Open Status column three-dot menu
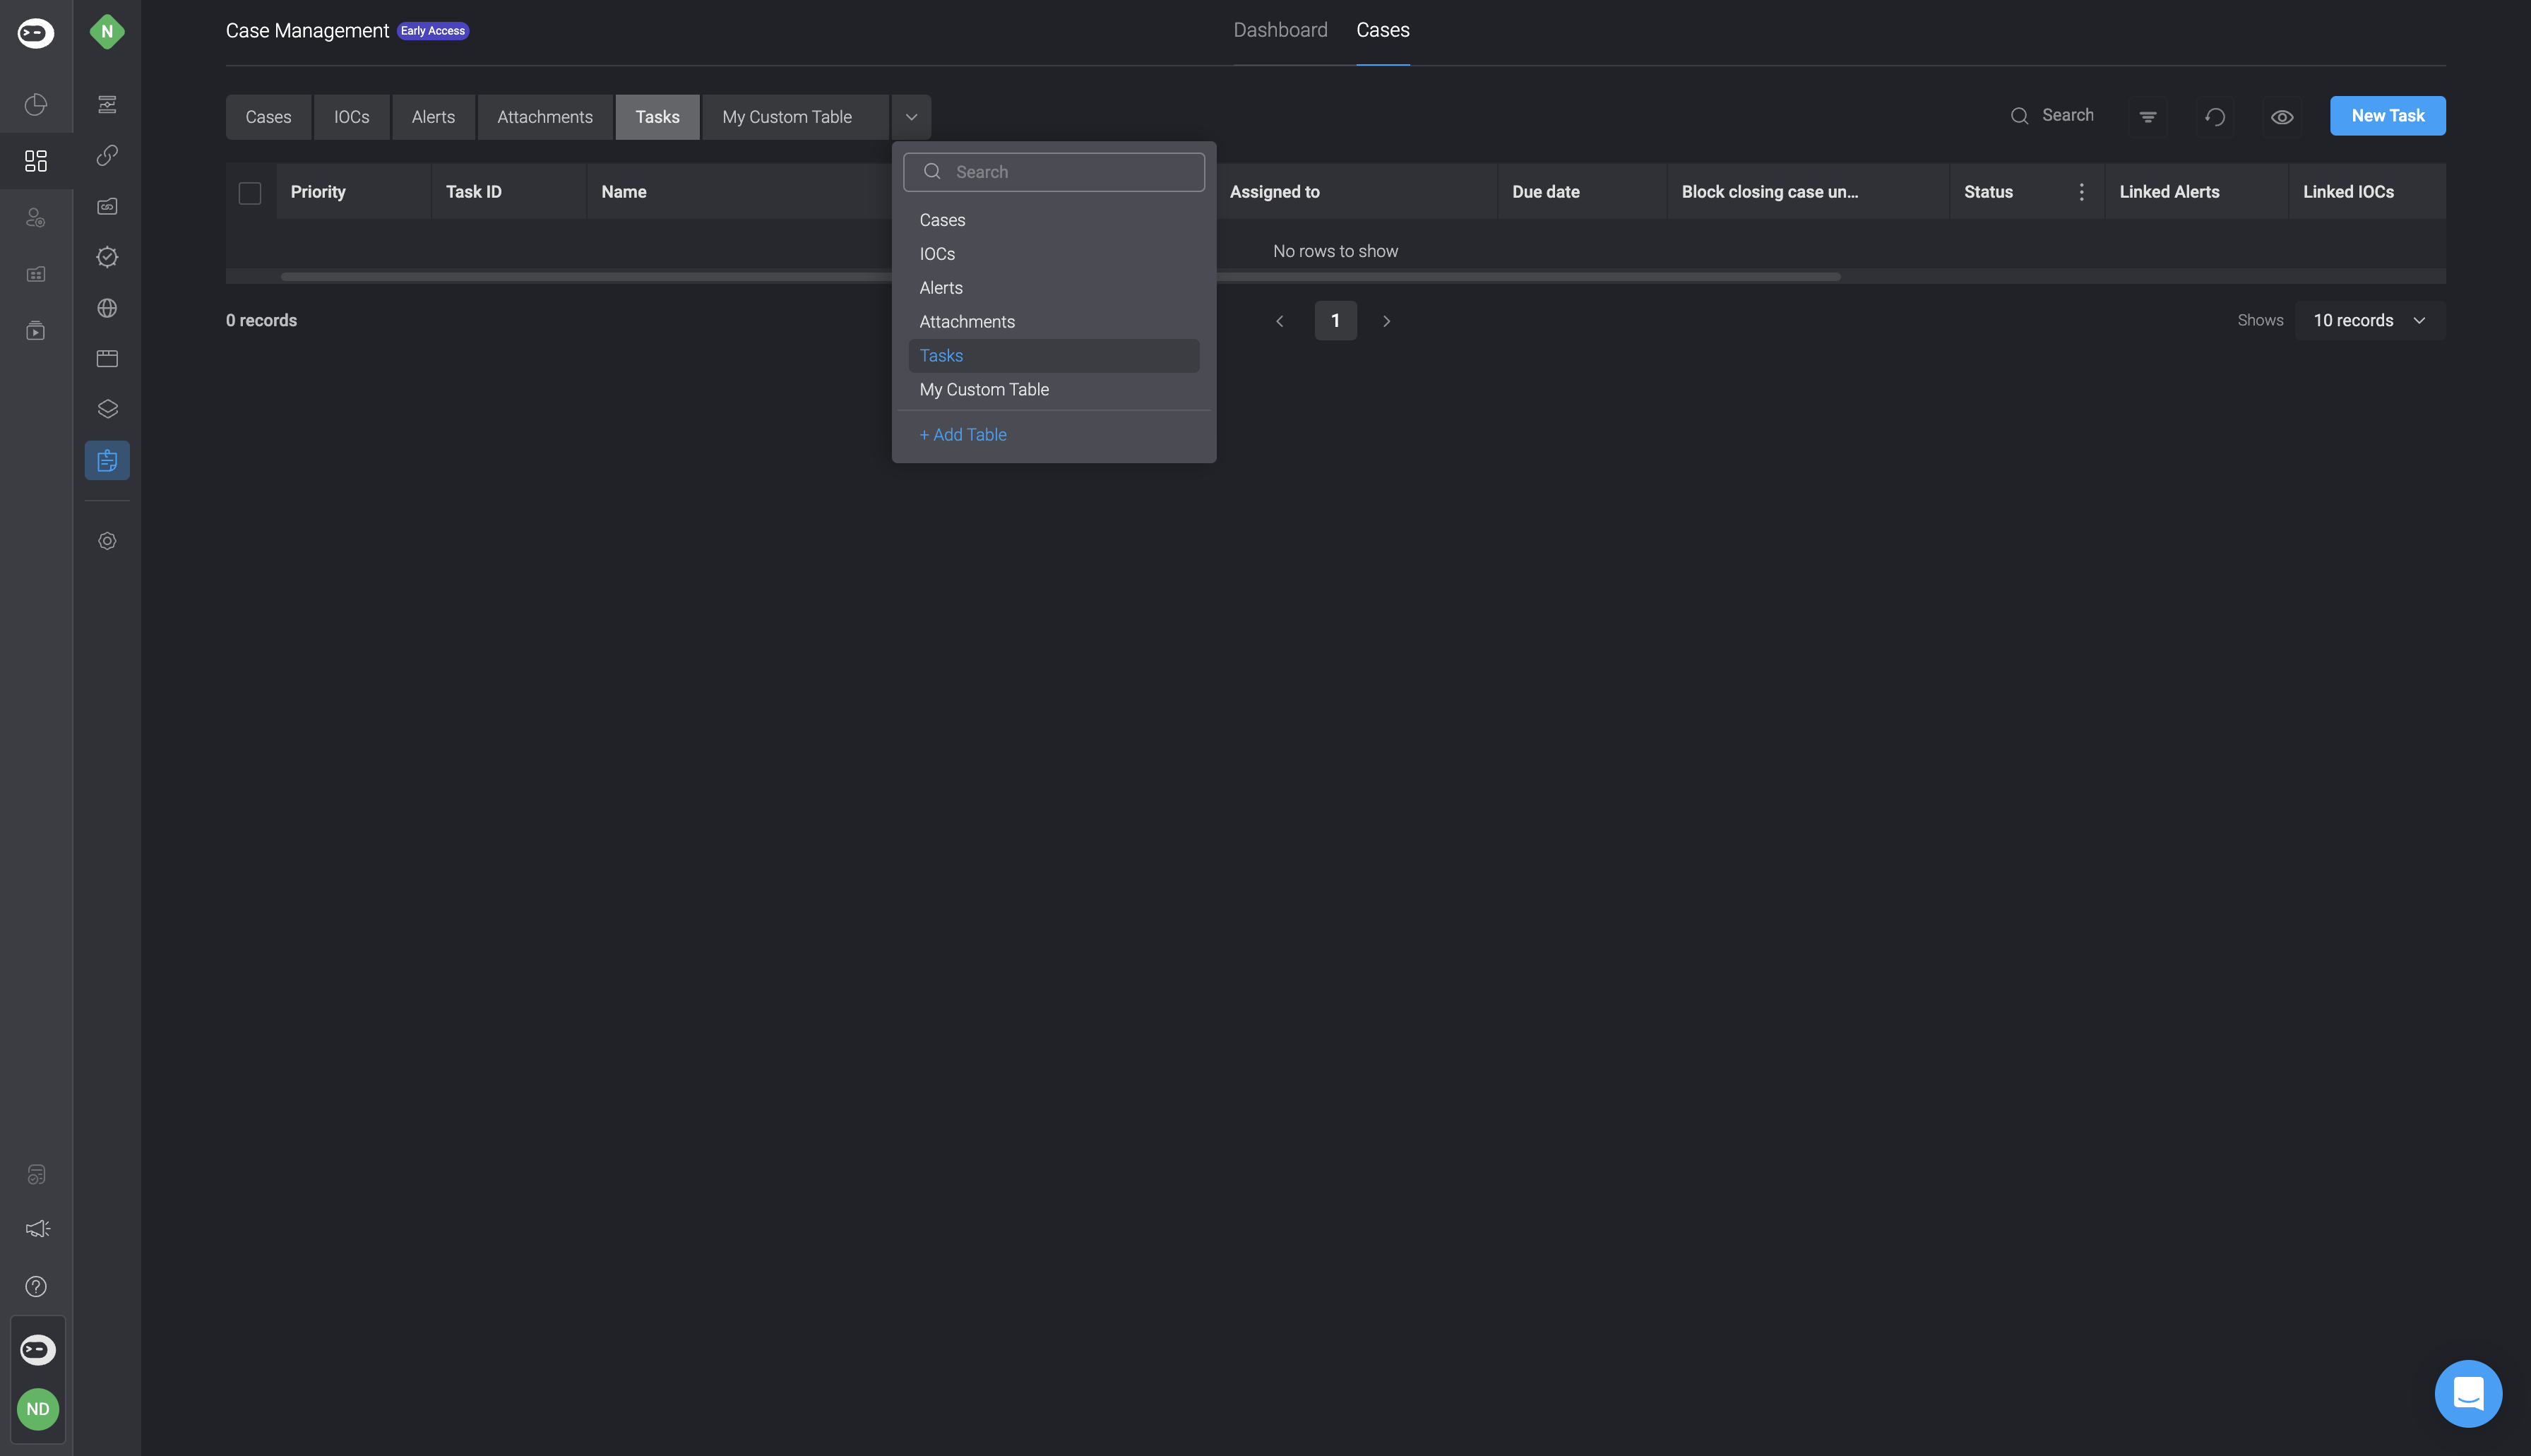This screenshot has height=1456, width=2531. click(2081, 192)
